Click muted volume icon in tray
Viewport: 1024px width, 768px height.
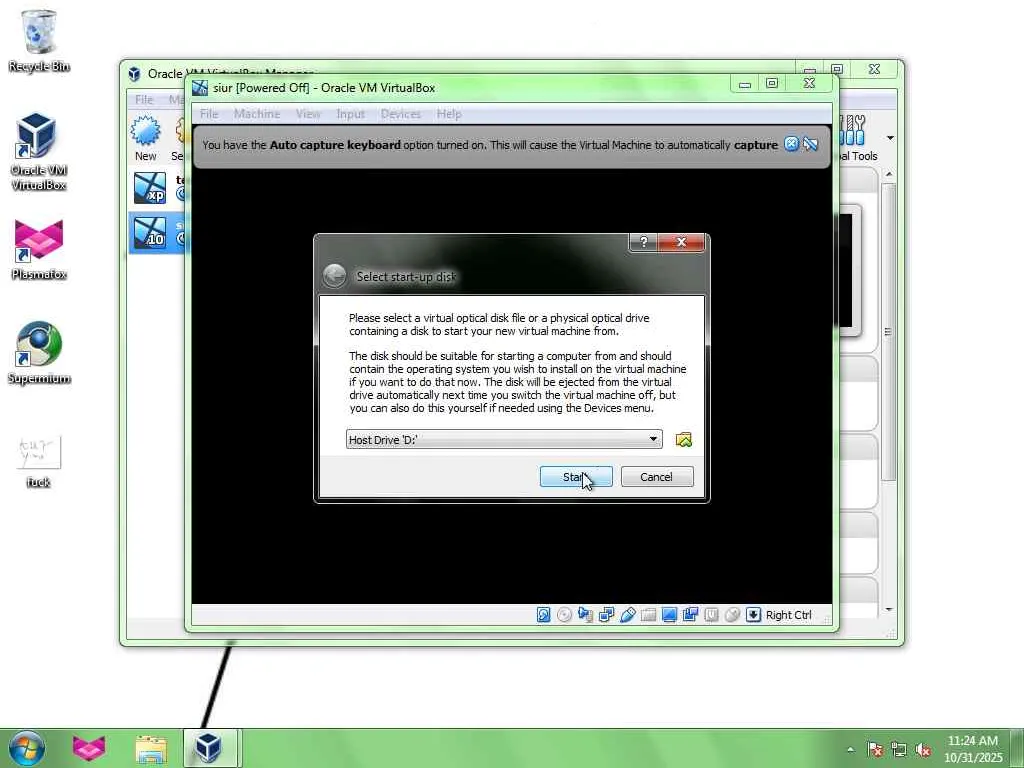tap(923, 750)
